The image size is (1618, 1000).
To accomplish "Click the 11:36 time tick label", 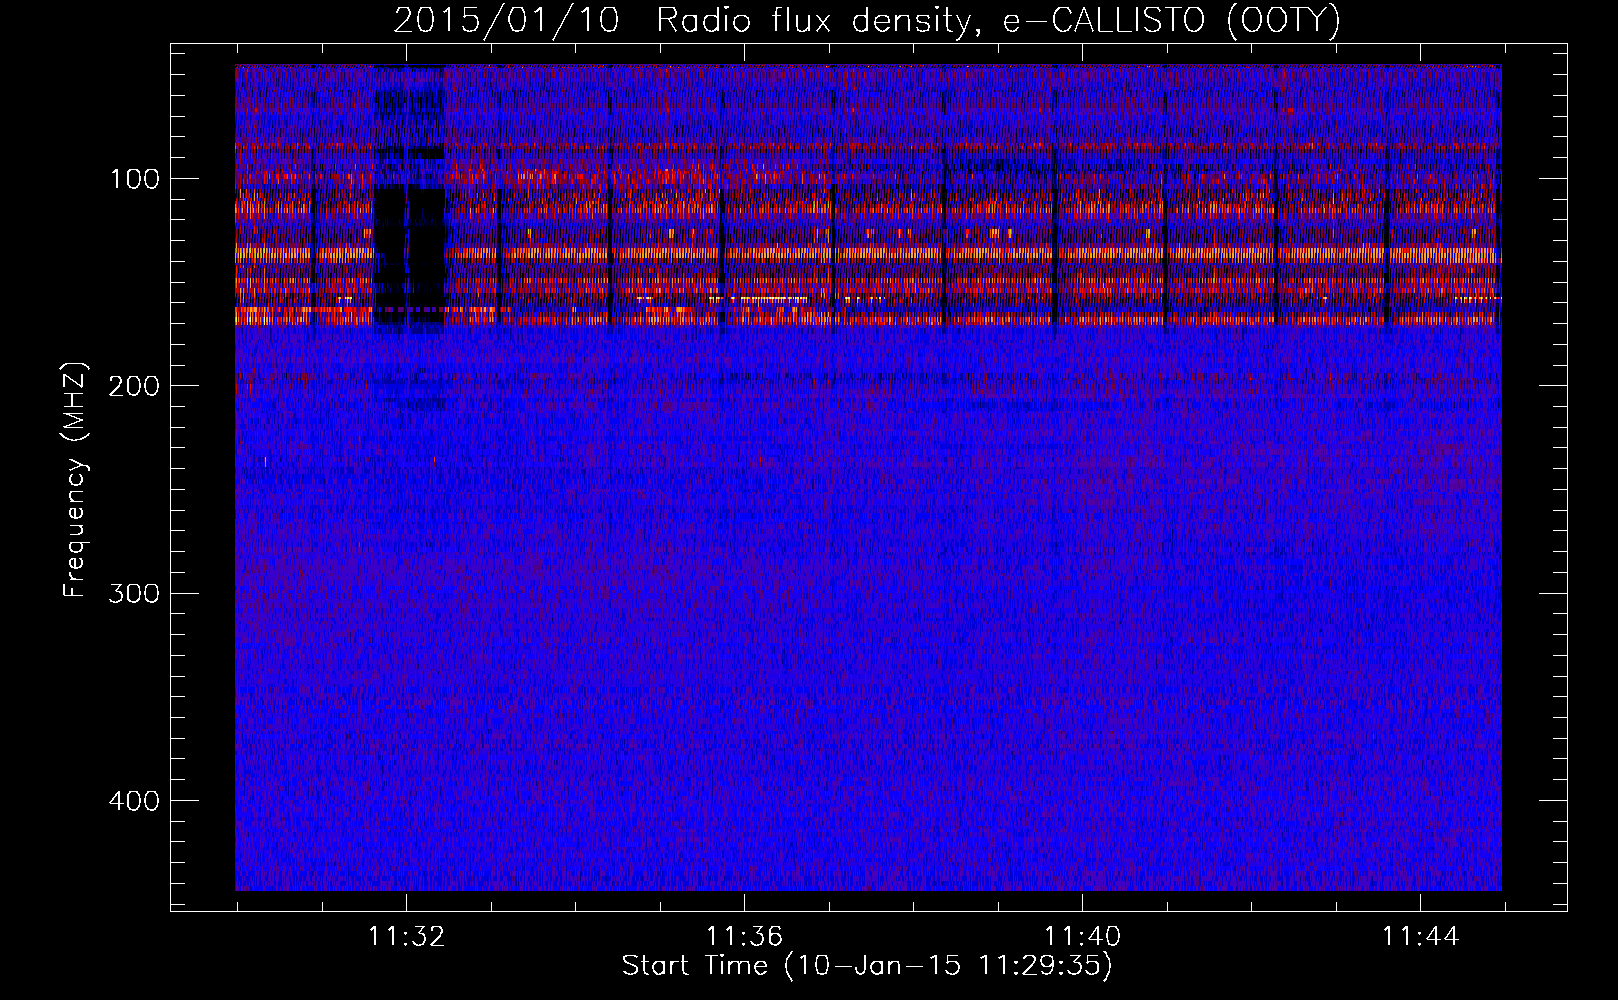I will pos(744,937).
